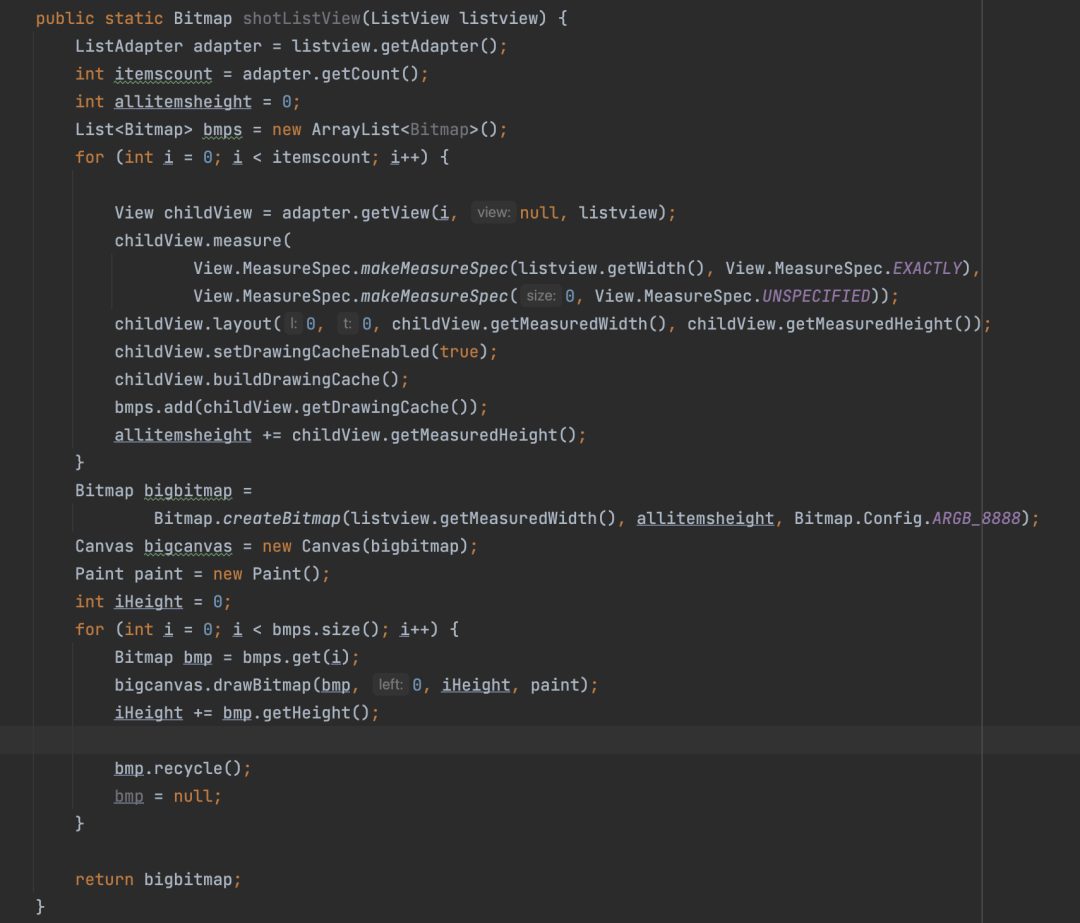Click the static keyword
The height and width of the screenshot is (923, 1080).
click(x=134, y=19)
